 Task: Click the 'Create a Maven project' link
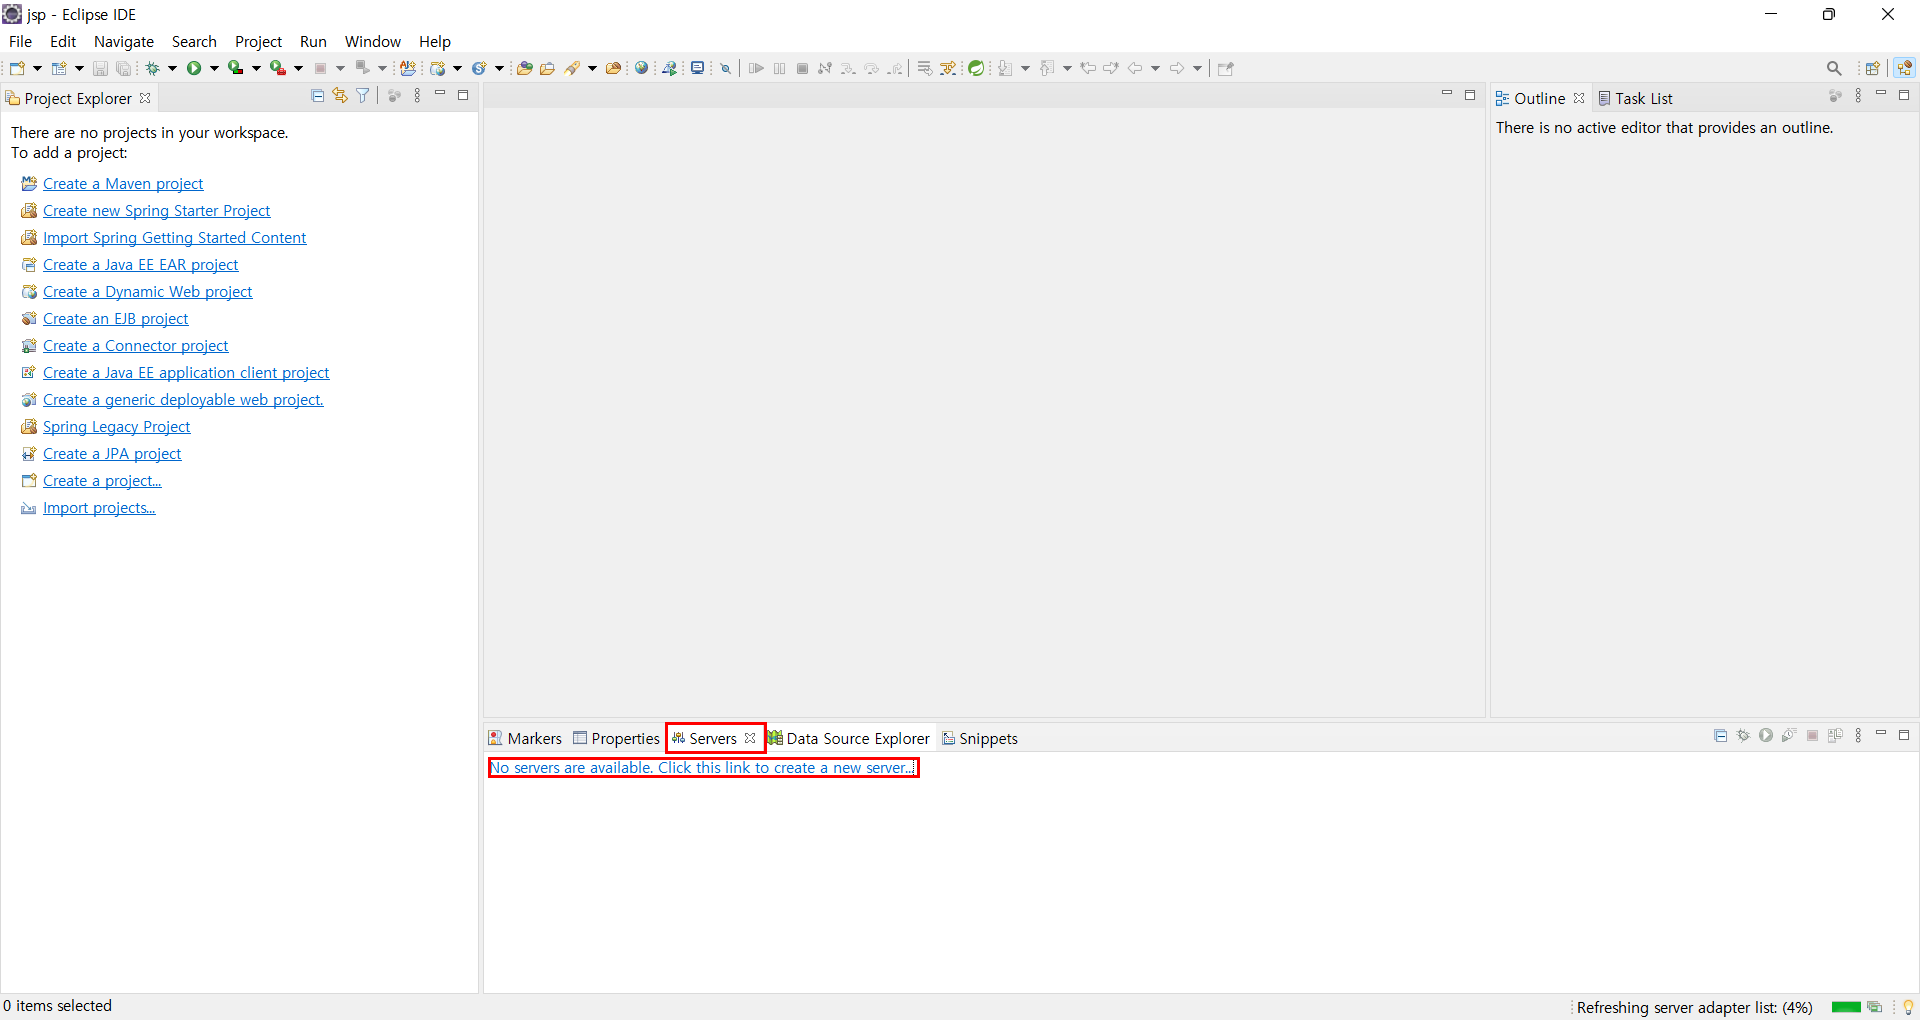[x=123, y=184]
